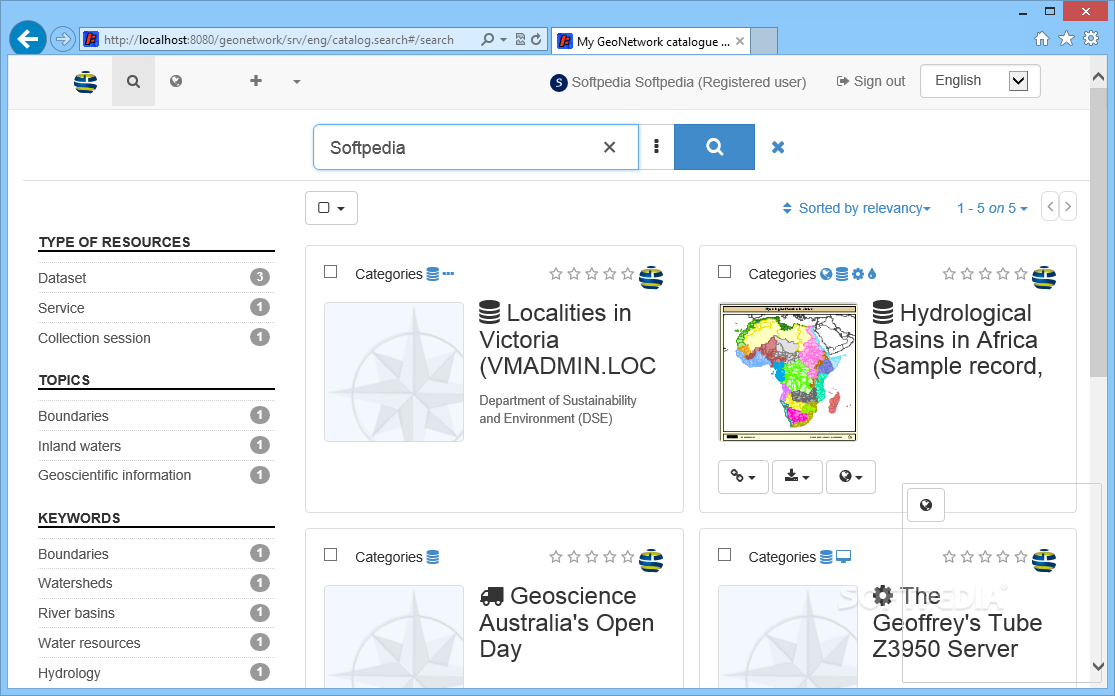Rate Hydrological Basins in Africa five stars
1115x696 pixels.
click(1020, 274)
